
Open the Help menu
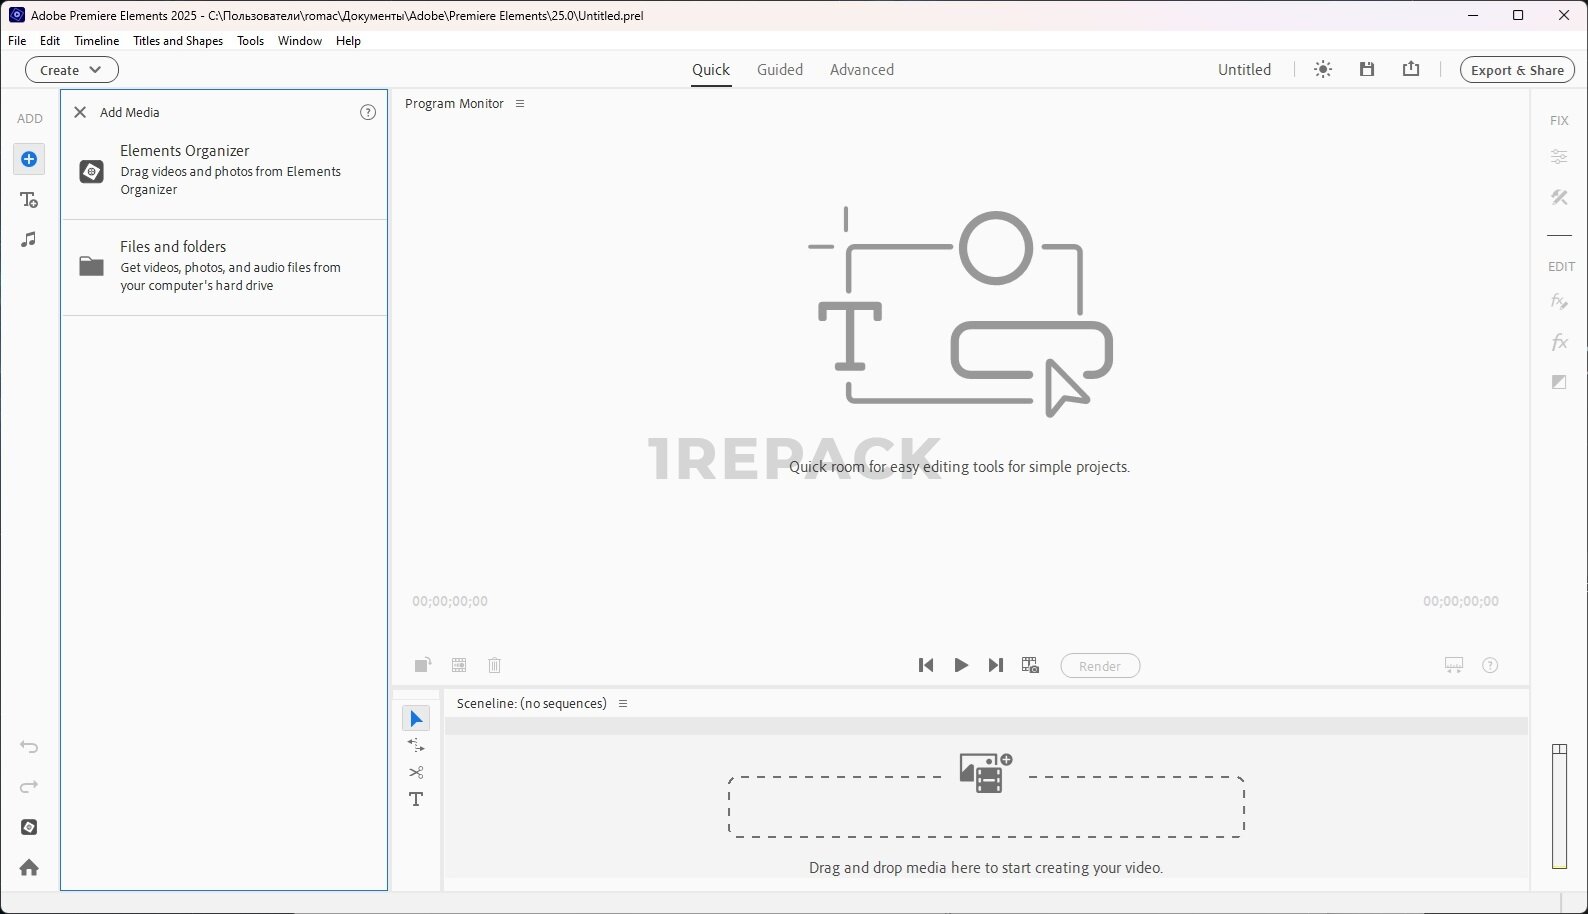tap(348, 41)
